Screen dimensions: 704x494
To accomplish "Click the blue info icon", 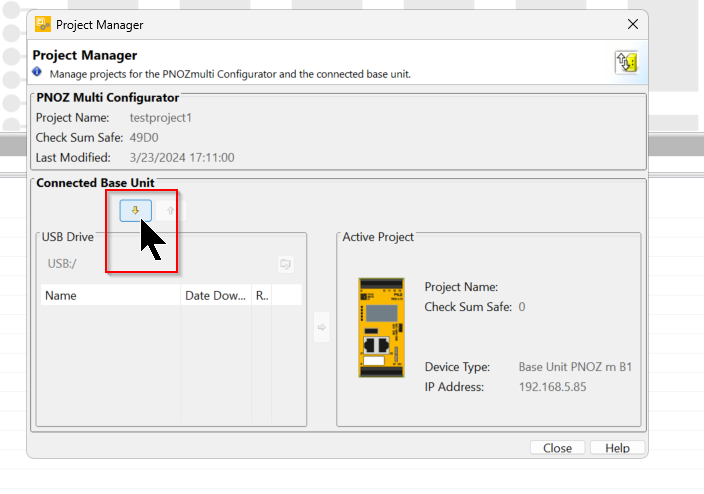I will click(37, 72).
